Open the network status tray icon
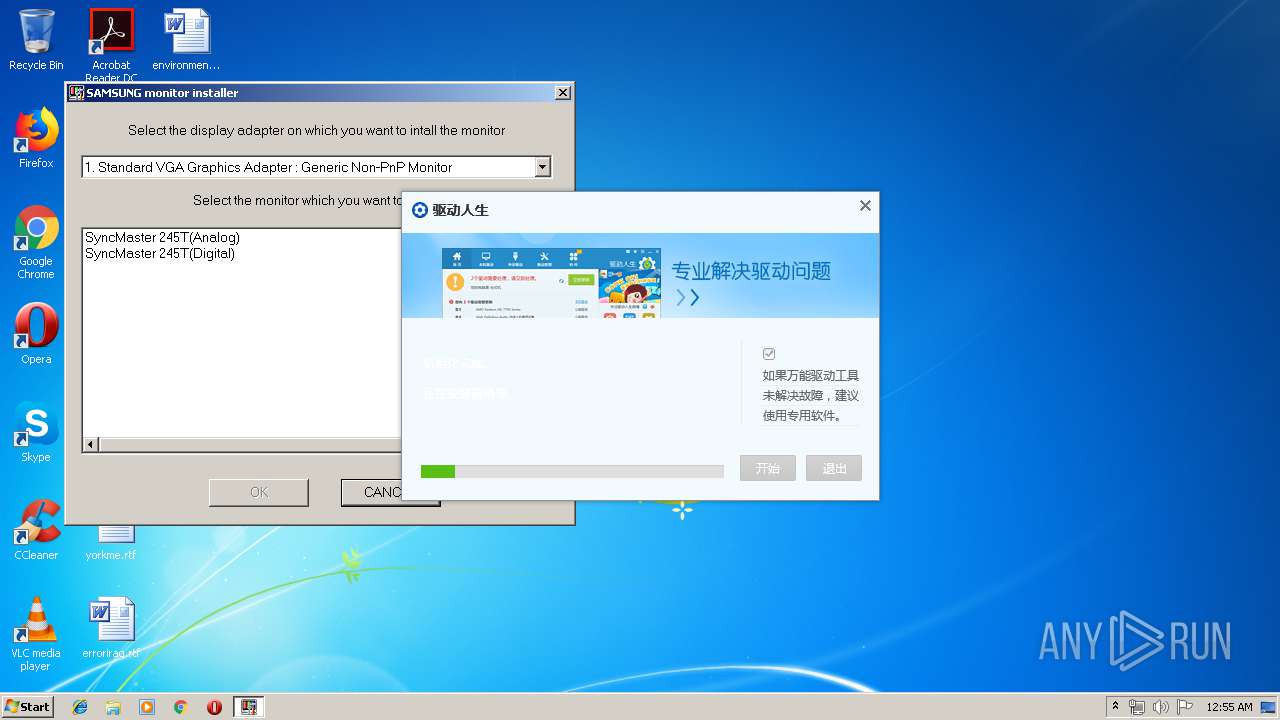1280x720 pixels. pos(1137,707)
